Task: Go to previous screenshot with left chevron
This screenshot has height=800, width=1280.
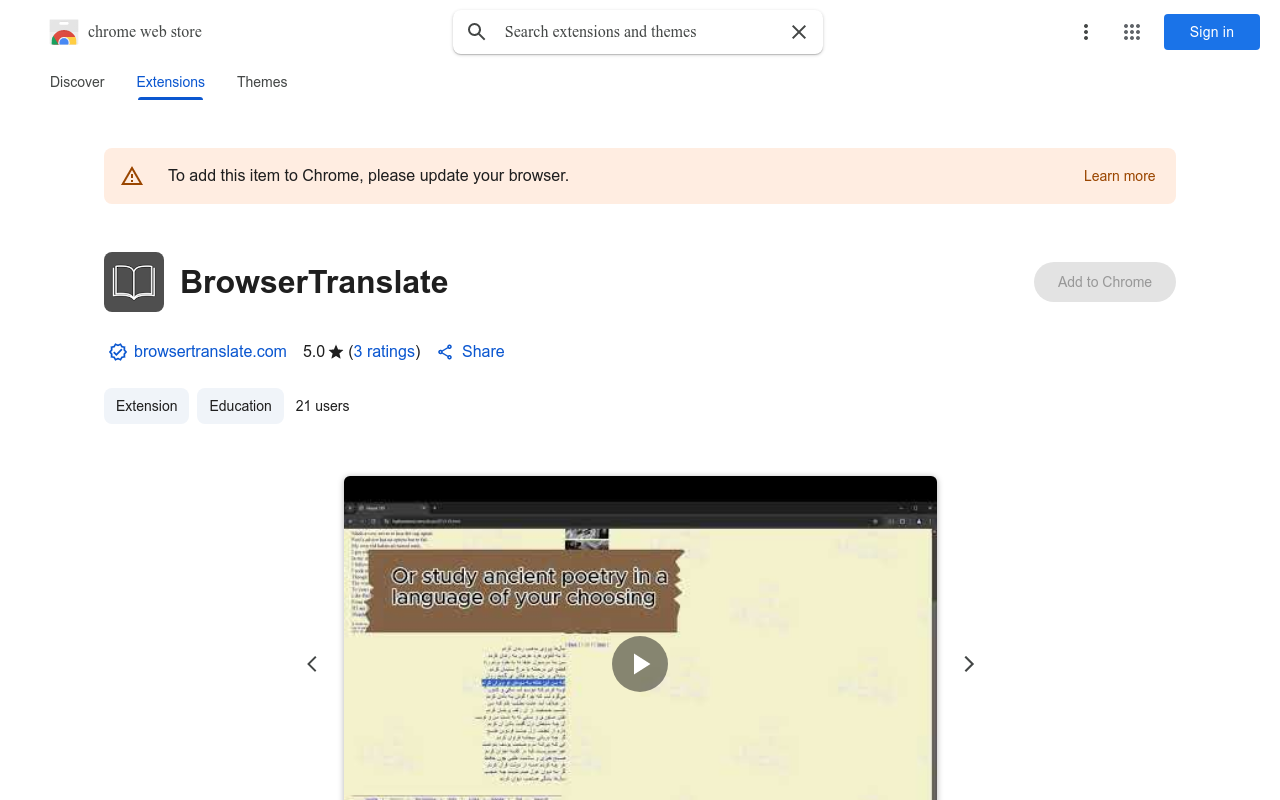Action: coord(312,664)
